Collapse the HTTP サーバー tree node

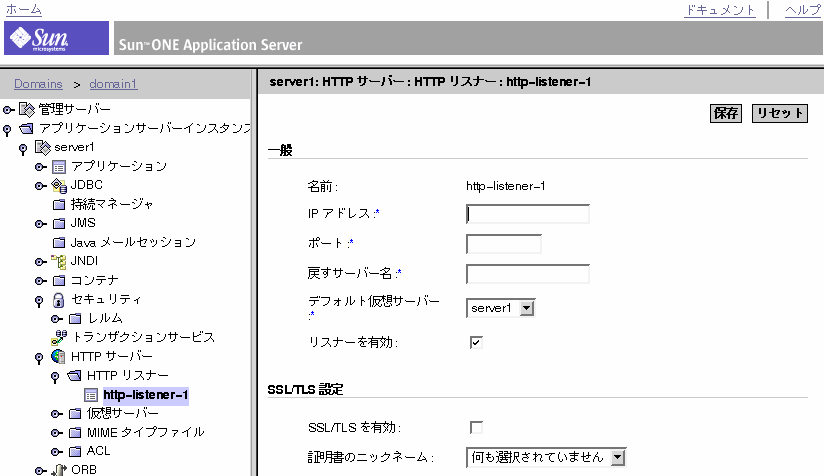click(39, 358)
